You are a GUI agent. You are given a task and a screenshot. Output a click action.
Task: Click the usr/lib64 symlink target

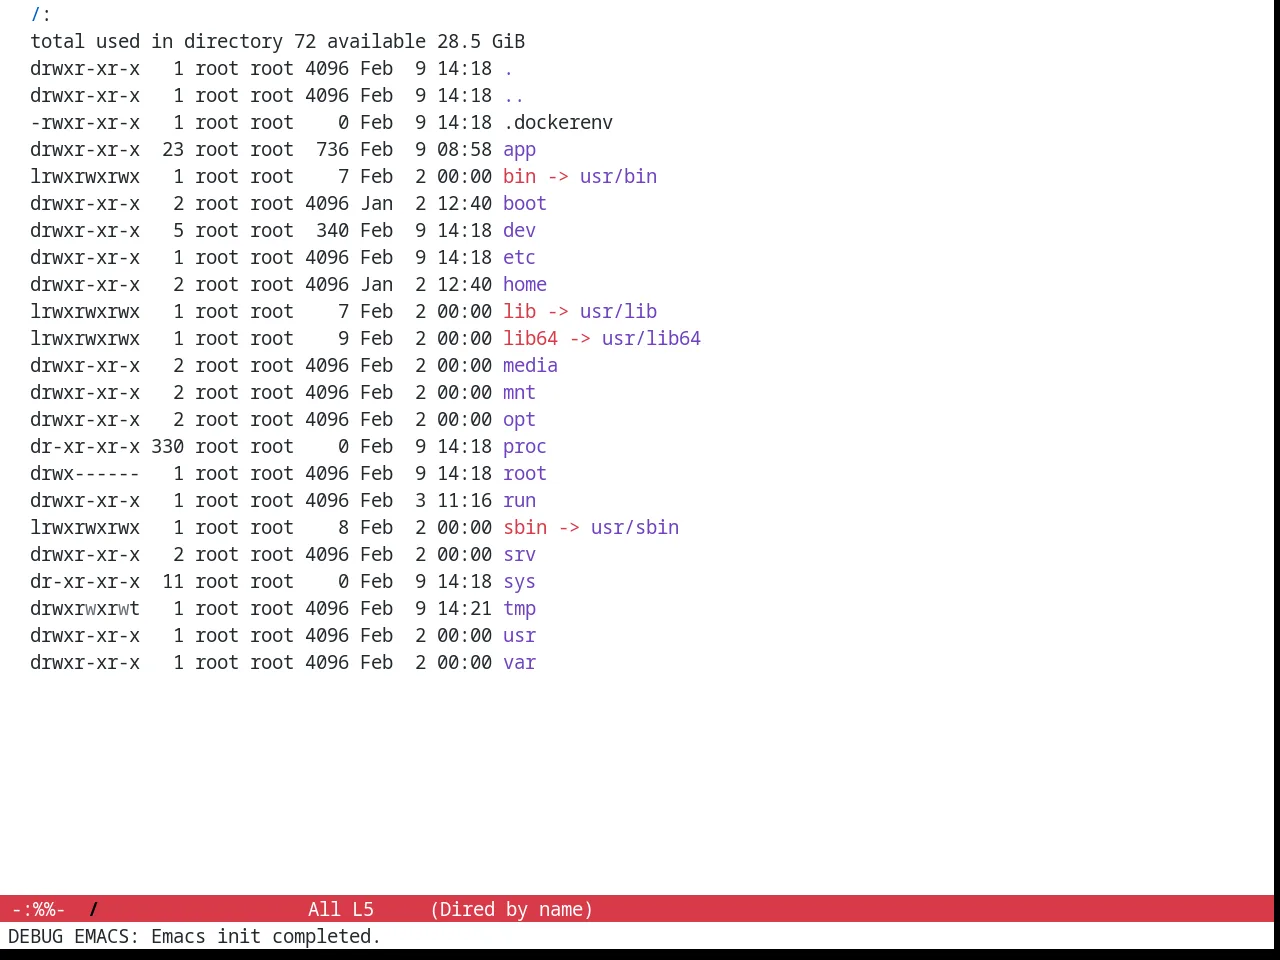651,339
